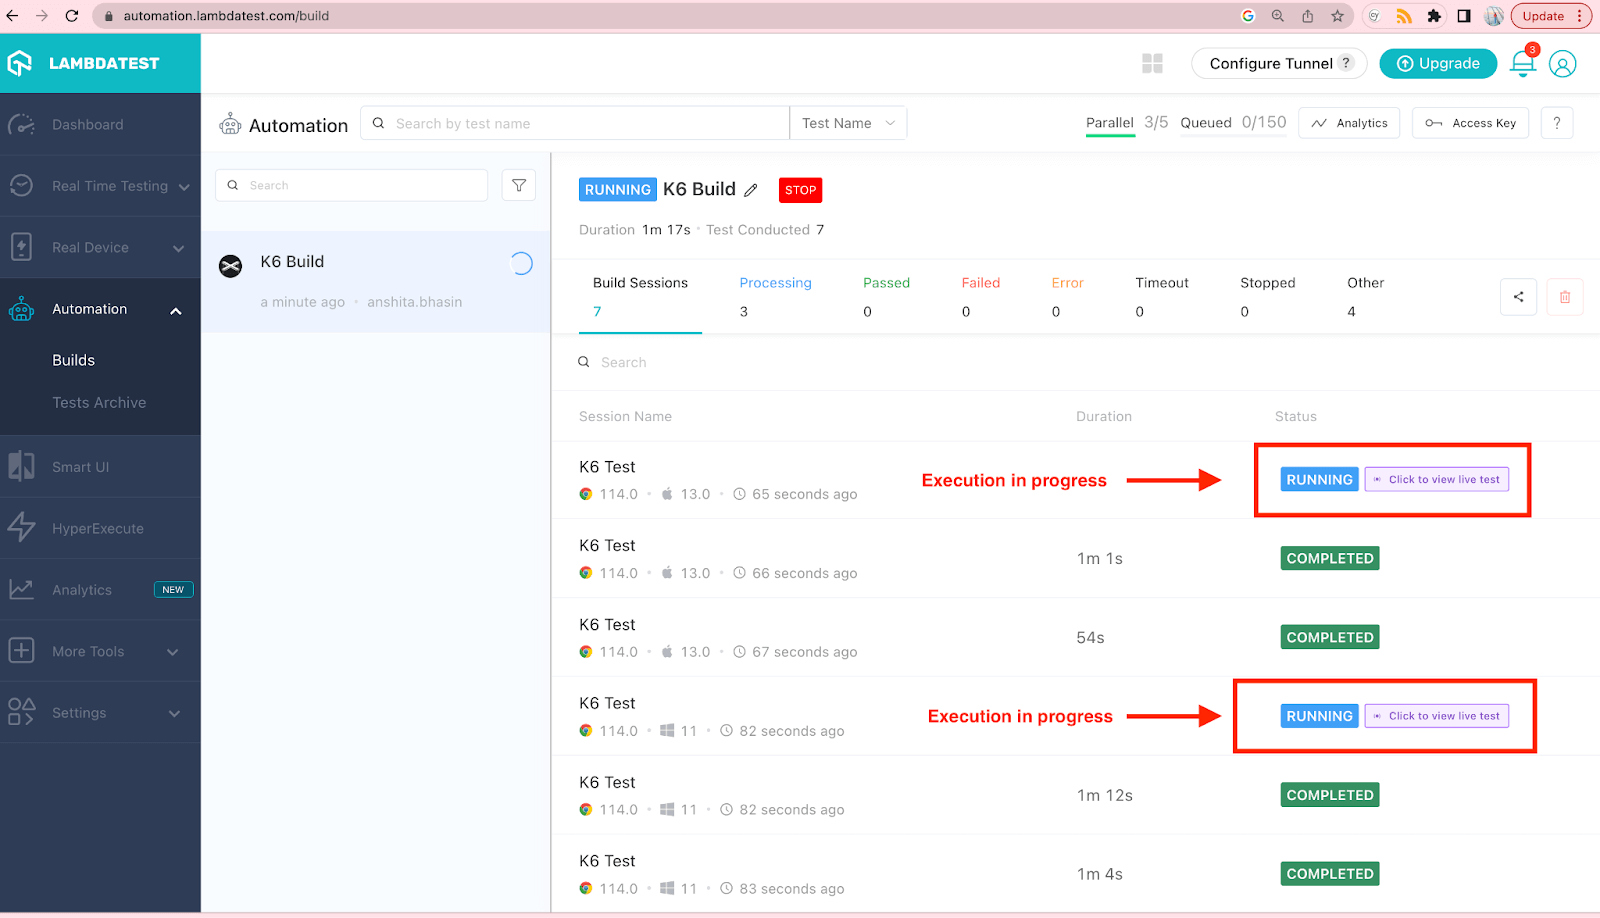Click the Search by test name field

[x=575, y=122]
